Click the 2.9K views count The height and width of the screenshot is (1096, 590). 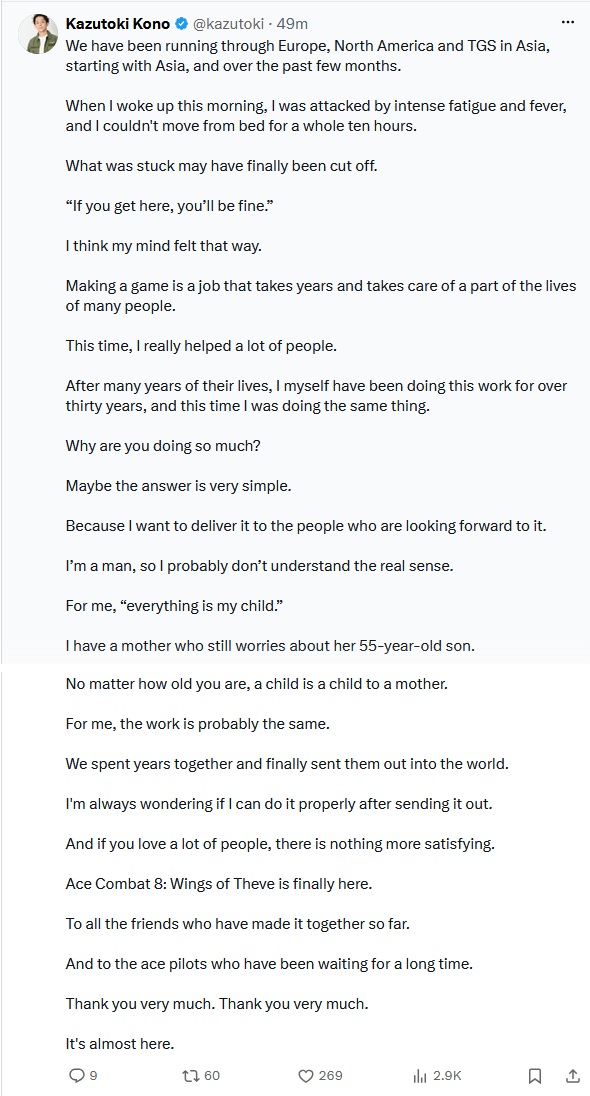point(447,1076)
